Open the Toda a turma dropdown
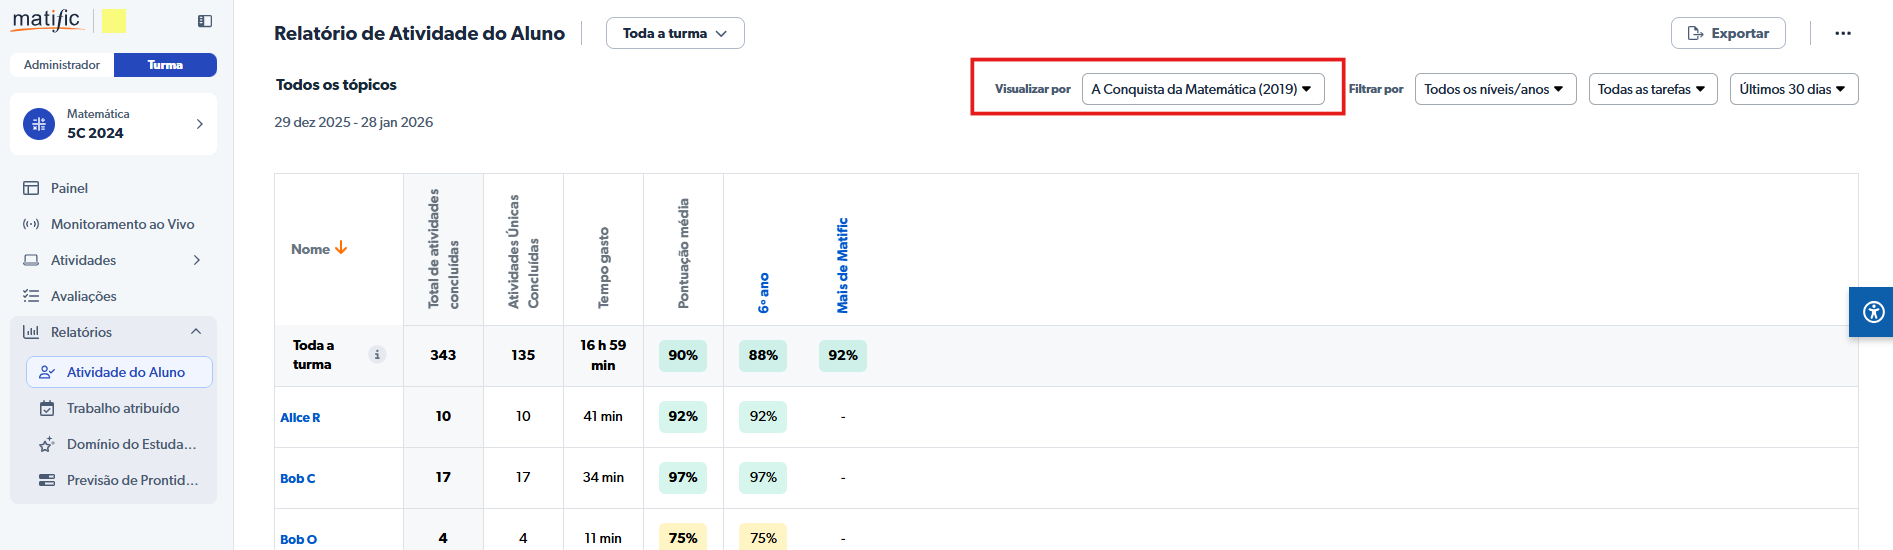Screen dimensions: 1893x550 click(x=675, y=33)
